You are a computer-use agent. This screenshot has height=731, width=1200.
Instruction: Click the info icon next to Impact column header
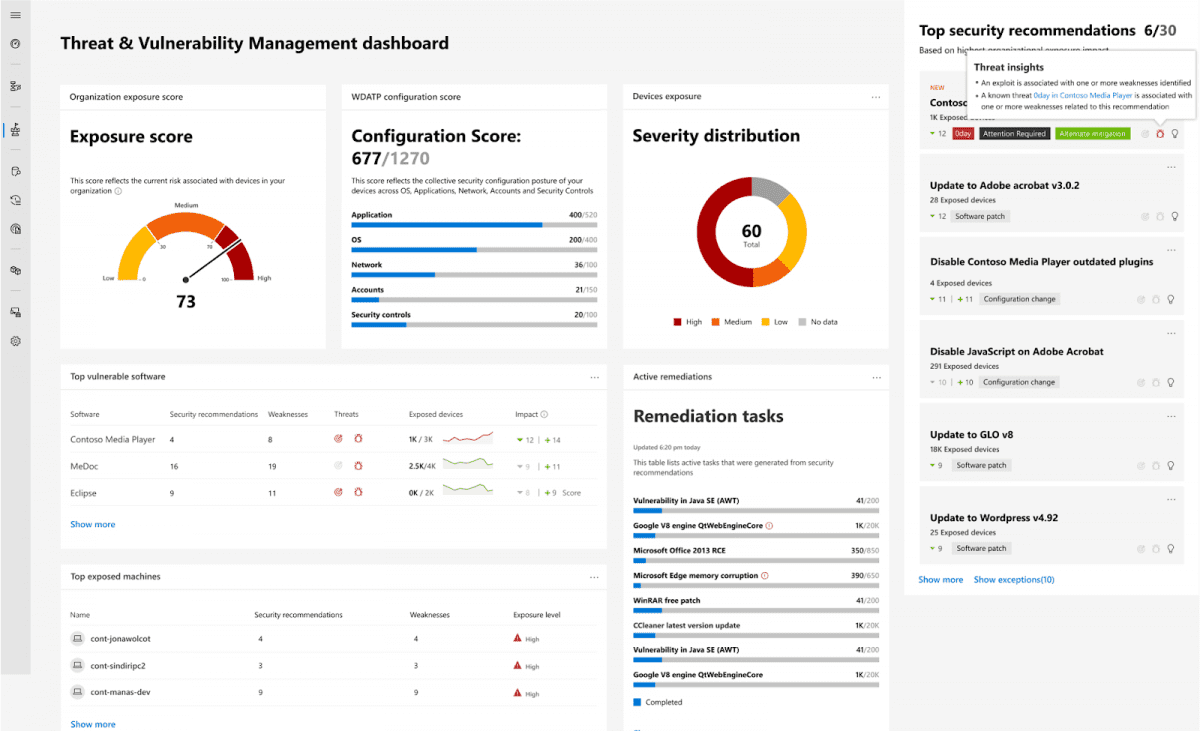(544, 414)
